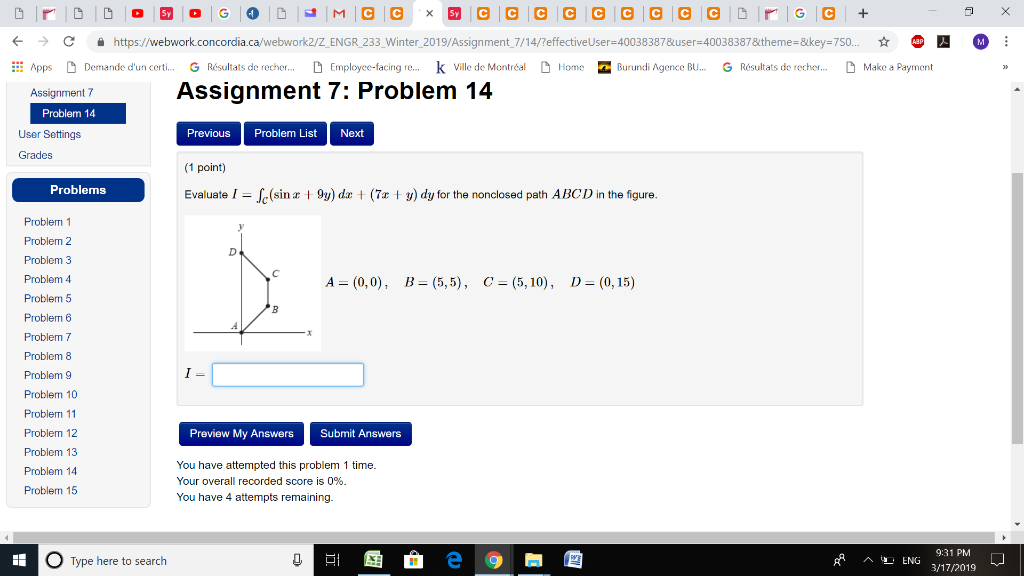Screen dimensions: 1024x576
Task: Click the Submit Answers button
Action: pos(360,434)
